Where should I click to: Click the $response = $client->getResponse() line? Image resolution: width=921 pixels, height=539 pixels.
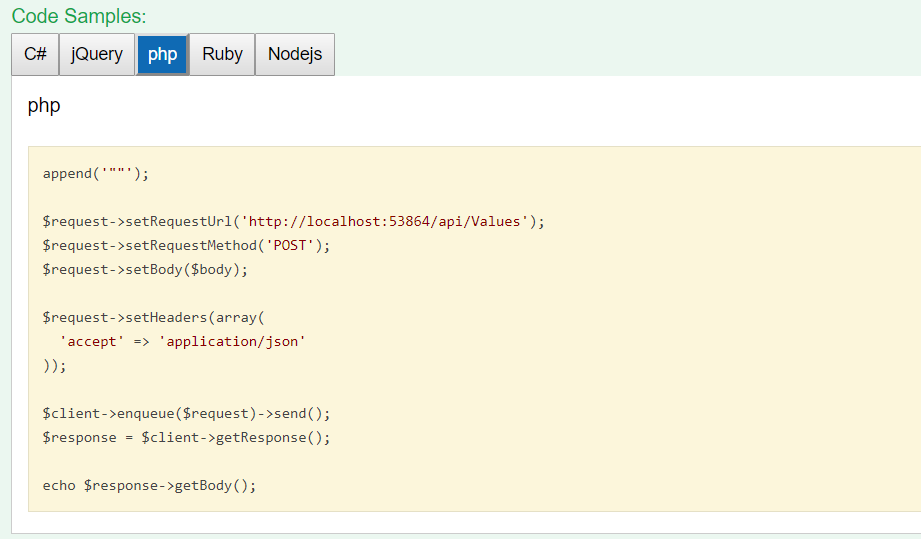(x=186, y=437)
